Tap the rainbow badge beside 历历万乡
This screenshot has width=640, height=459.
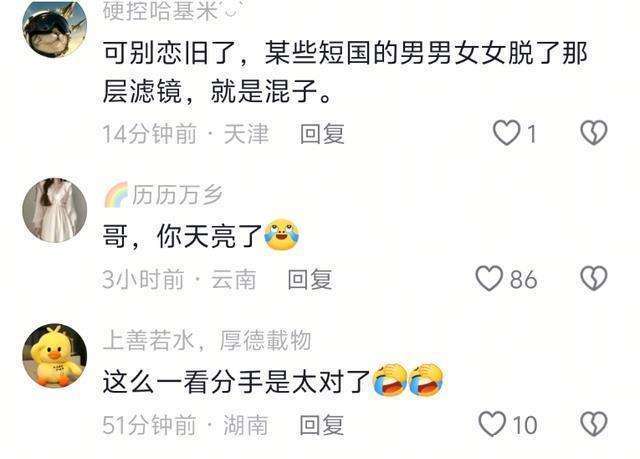pos(116,195)
